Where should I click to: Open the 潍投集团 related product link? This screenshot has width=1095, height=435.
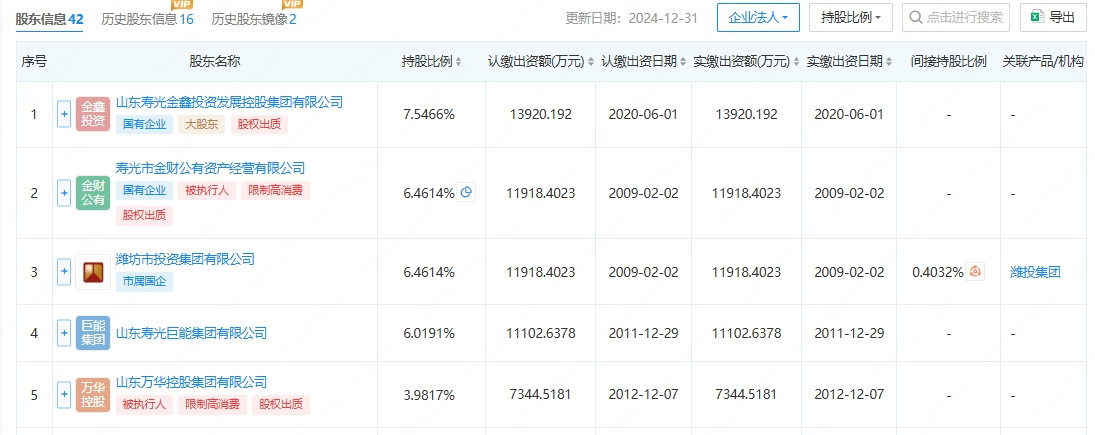1035,272
